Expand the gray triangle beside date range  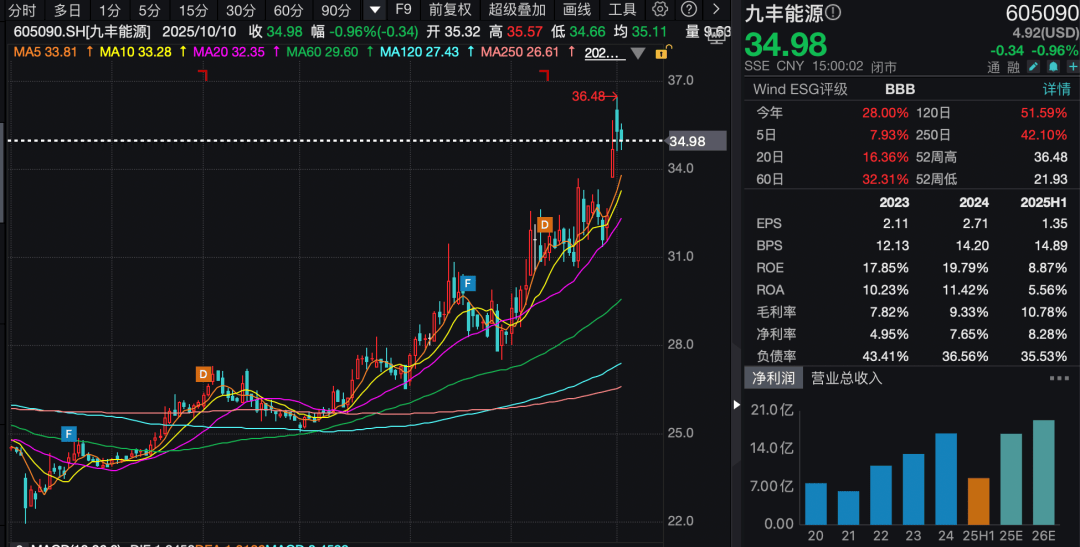(x=637, y=53)
